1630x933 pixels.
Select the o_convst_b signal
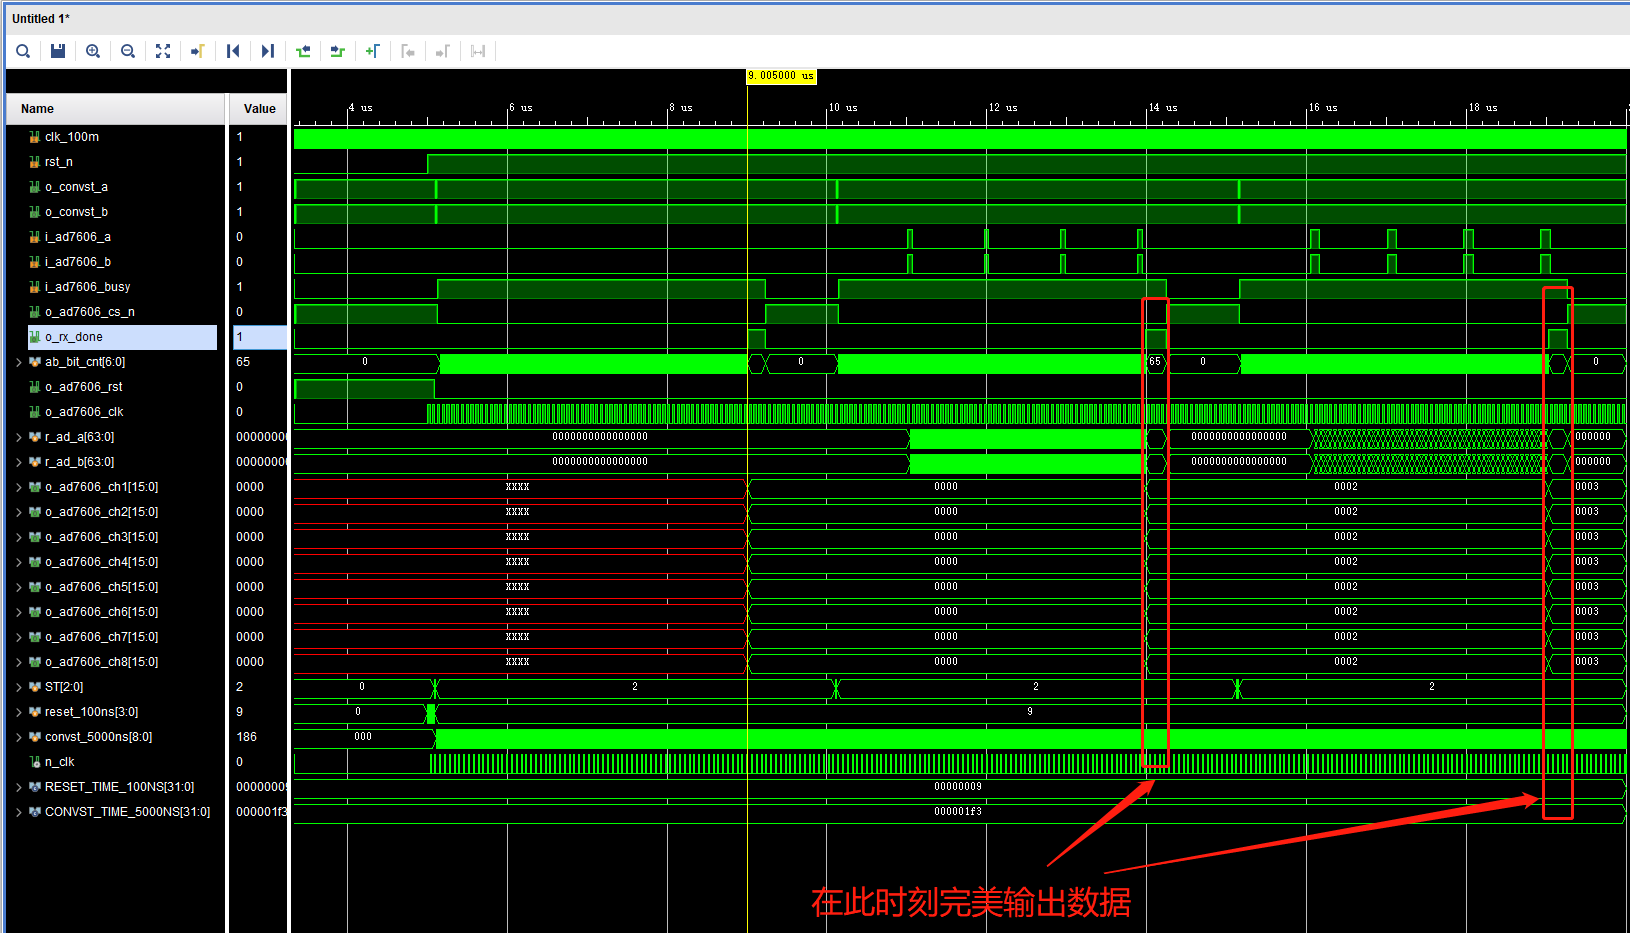[76, 212]
